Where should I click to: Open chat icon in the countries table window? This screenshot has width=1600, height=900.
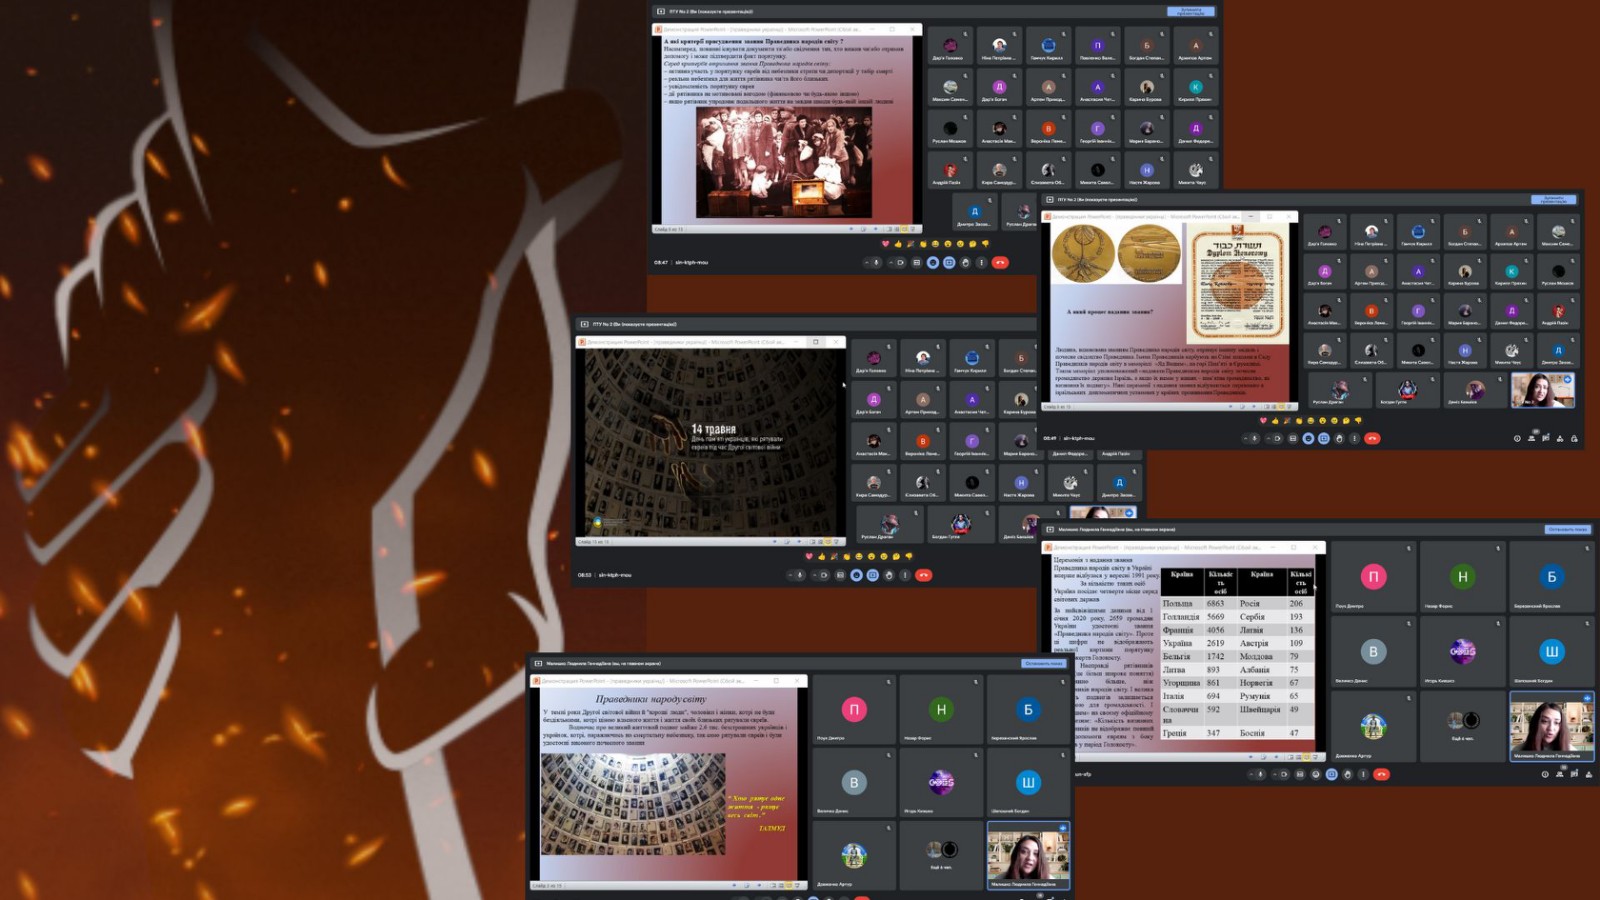coord(1574,774)
